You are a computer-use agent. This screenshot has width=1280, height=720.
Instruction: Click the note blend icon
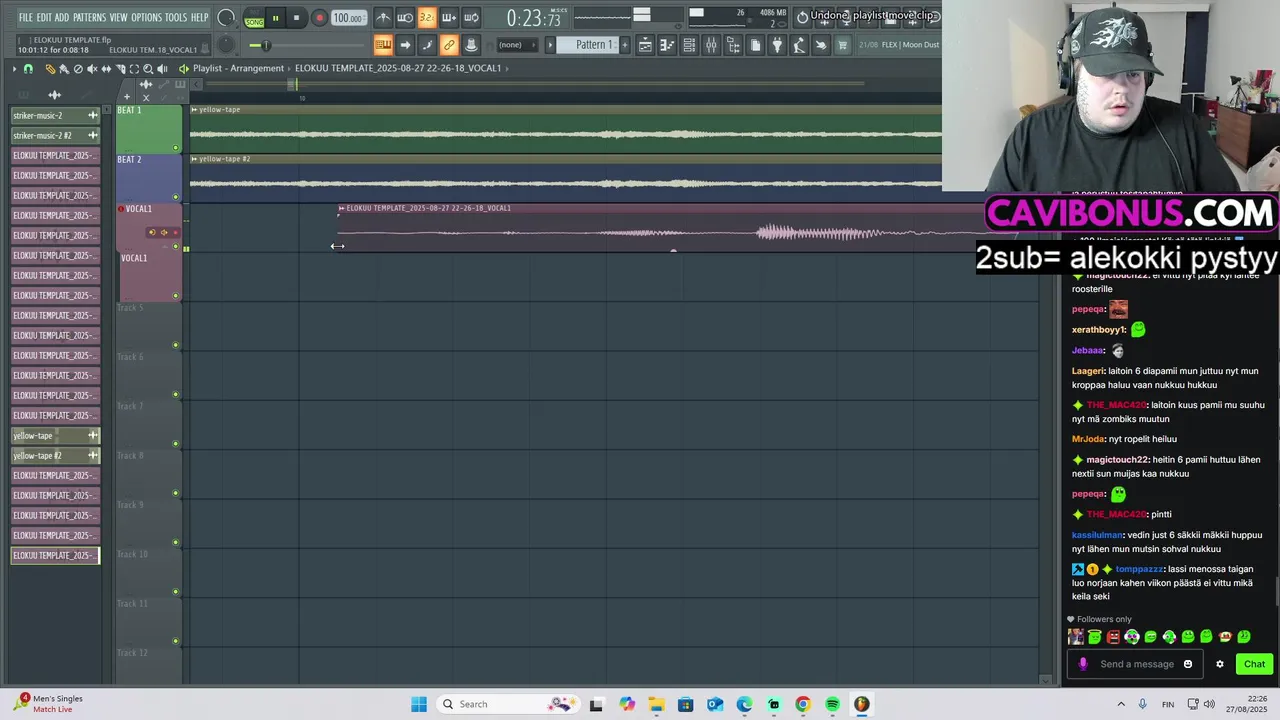click(x=427, y=45)
